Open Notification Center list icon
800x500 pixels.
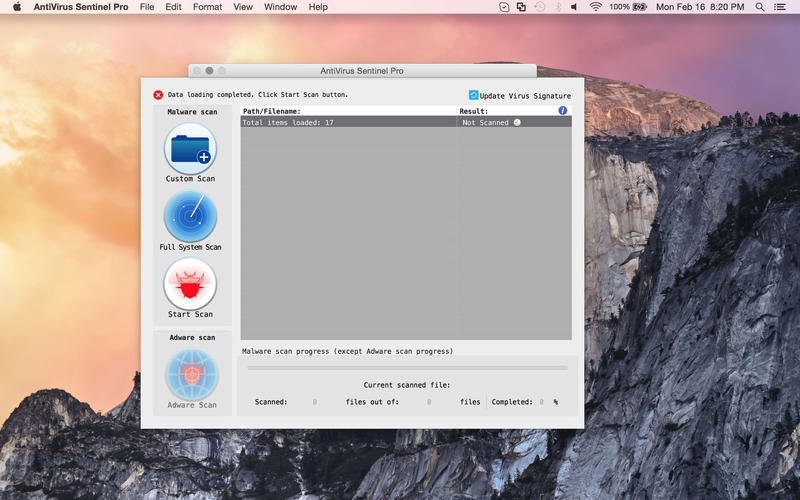click(780, 7)
